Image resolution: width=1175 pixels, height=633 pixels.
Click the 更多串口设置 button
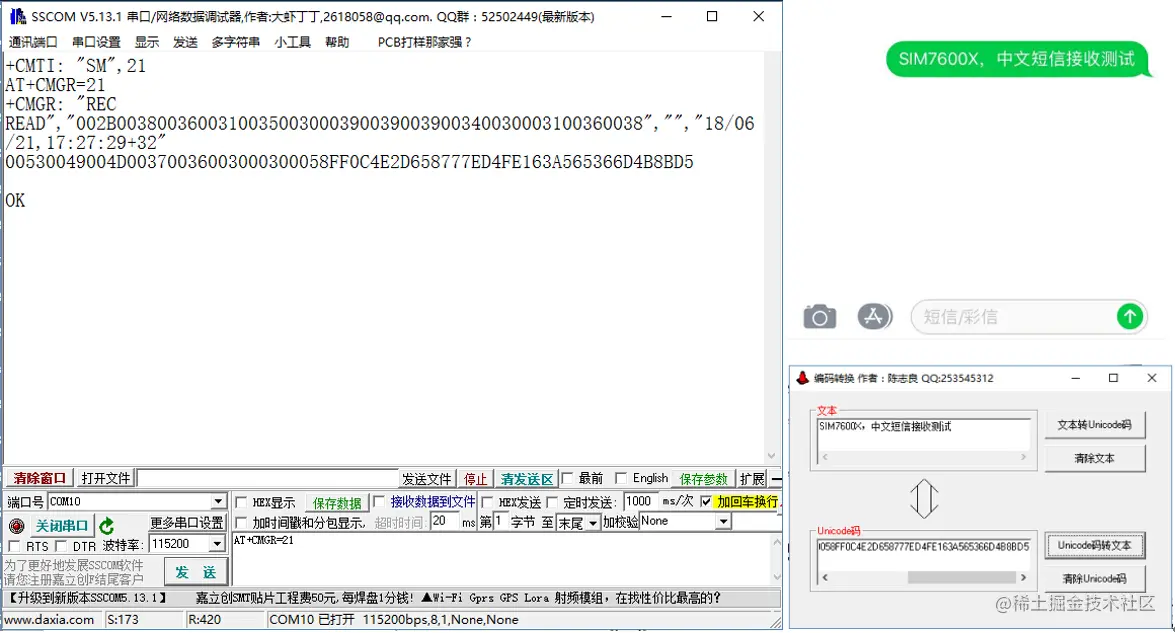pyautogui.click(x=187, y=523)
